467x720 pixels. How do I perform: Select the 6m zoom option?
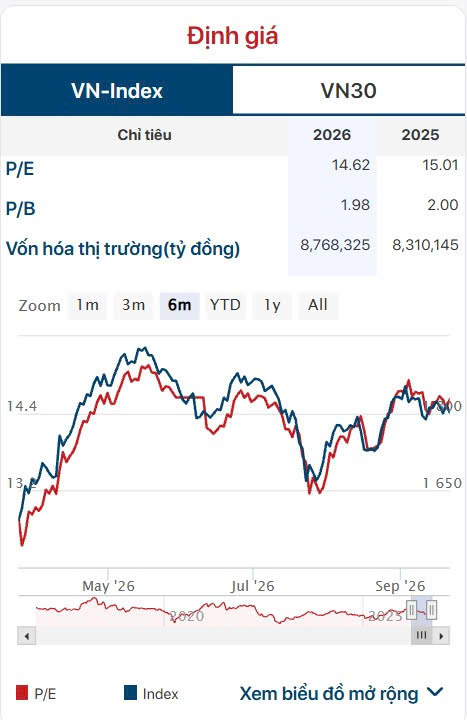(180, 305)
